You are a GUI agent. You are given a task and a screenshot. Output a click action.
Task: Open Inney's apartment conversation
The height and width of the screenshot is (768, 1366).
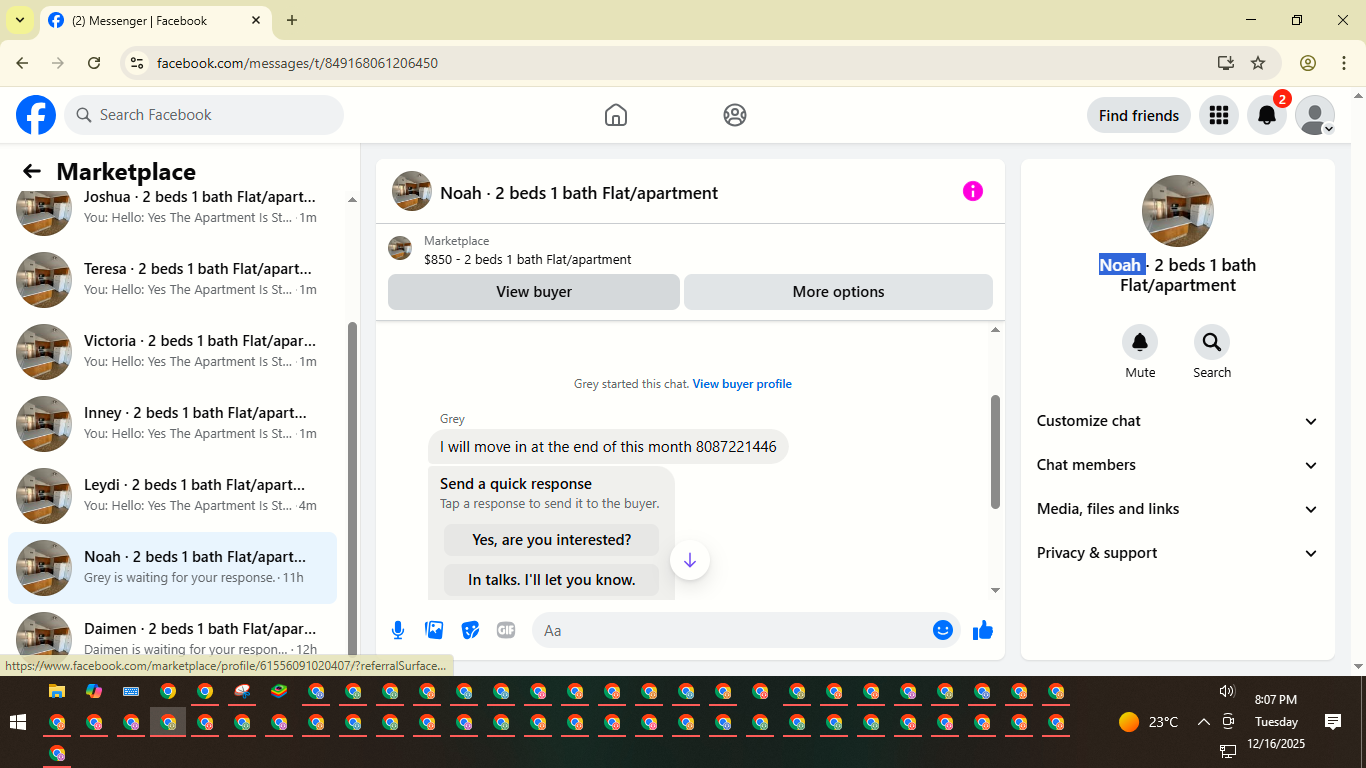tap(172, 423)
